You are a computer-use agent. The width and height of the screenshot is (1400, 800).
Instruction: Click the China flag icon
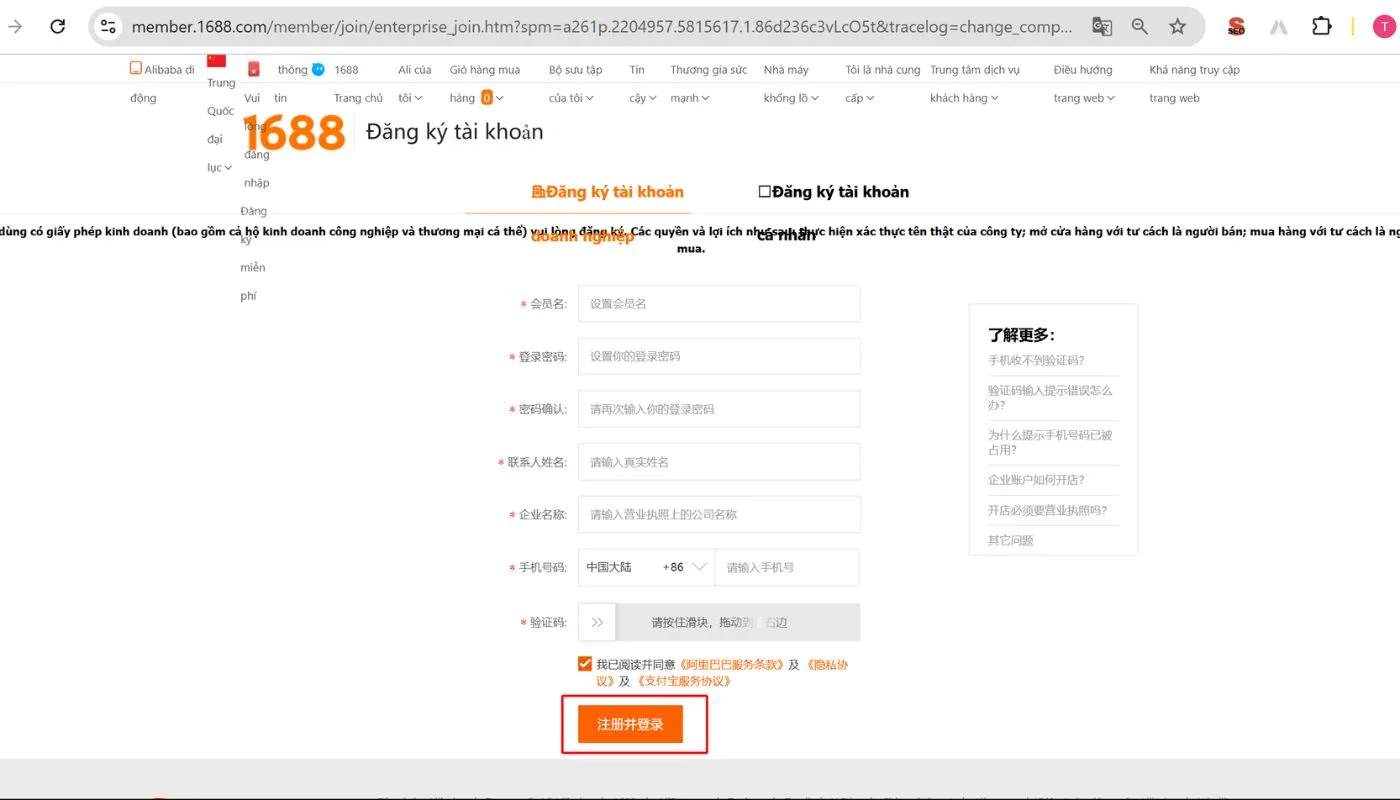(216, 62)
